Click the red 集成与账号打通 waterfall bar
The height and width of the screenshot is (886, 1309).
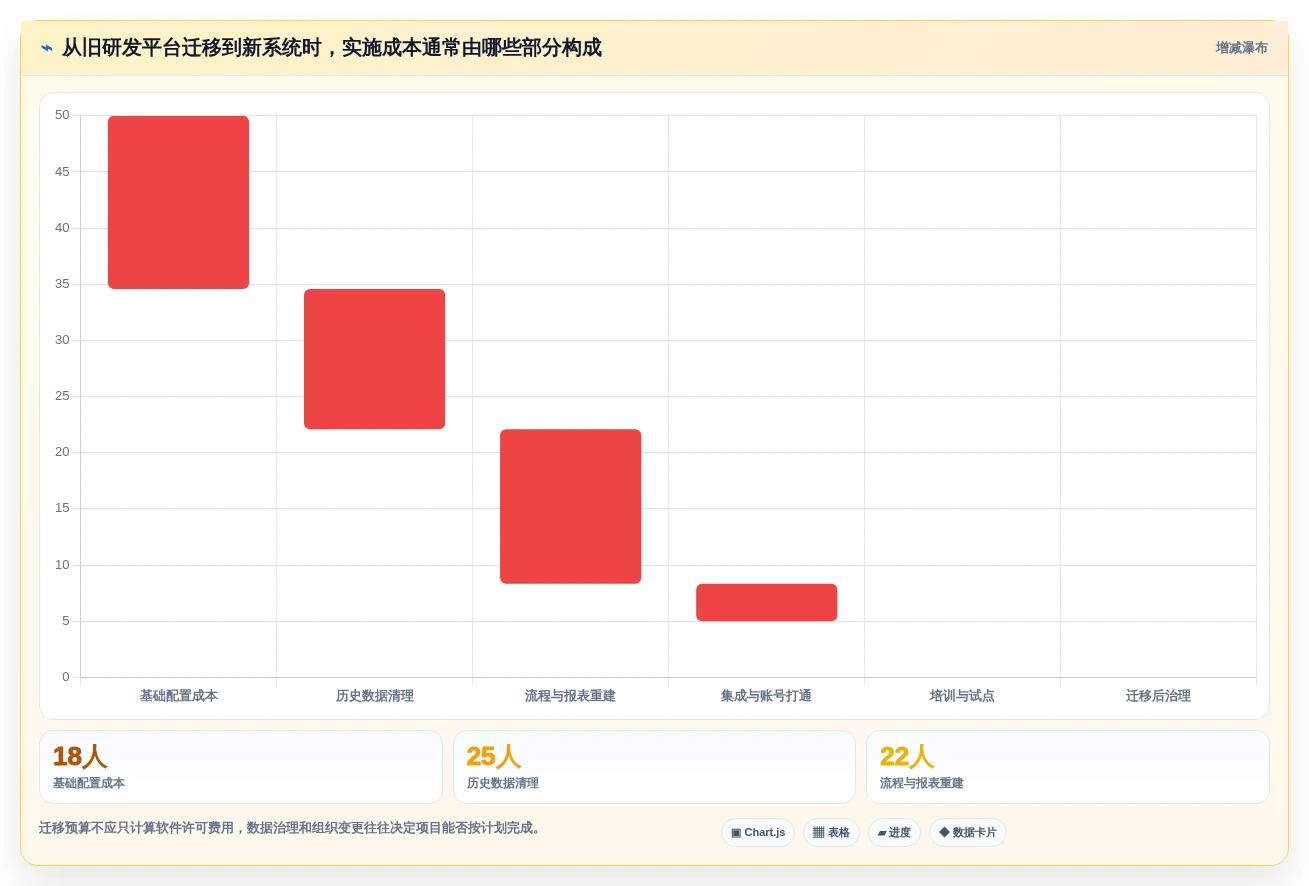(766, 602)
